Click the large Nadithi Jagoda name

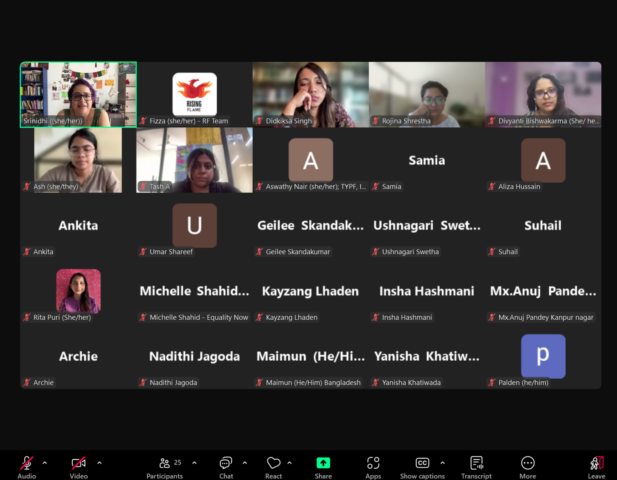(x=194, y=356)
